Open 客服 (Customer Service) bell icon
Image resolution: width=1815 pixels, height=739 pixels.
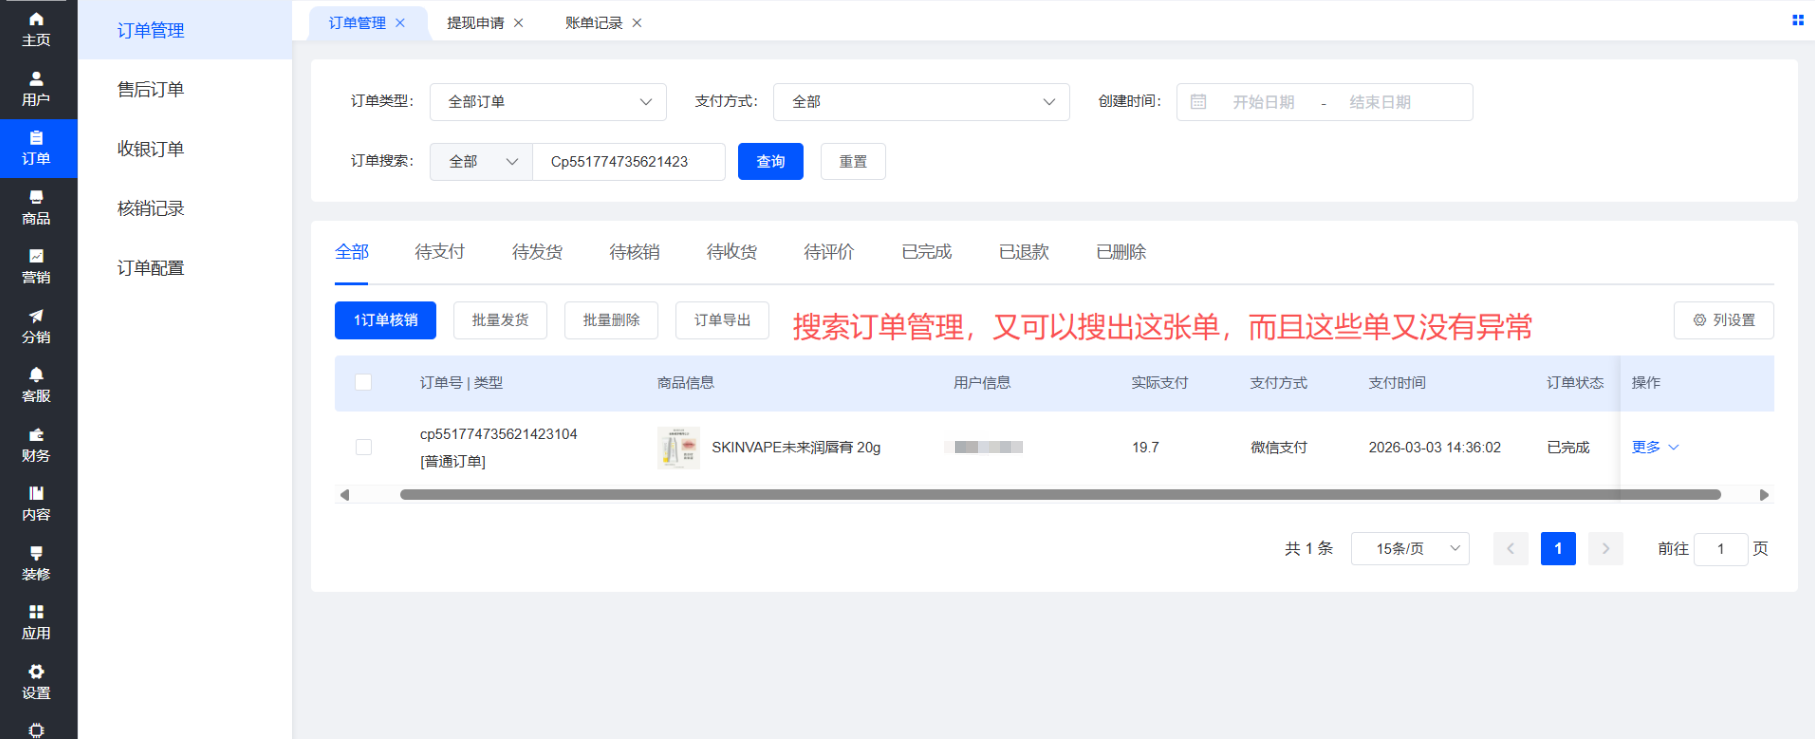click(x=36, y=385)
